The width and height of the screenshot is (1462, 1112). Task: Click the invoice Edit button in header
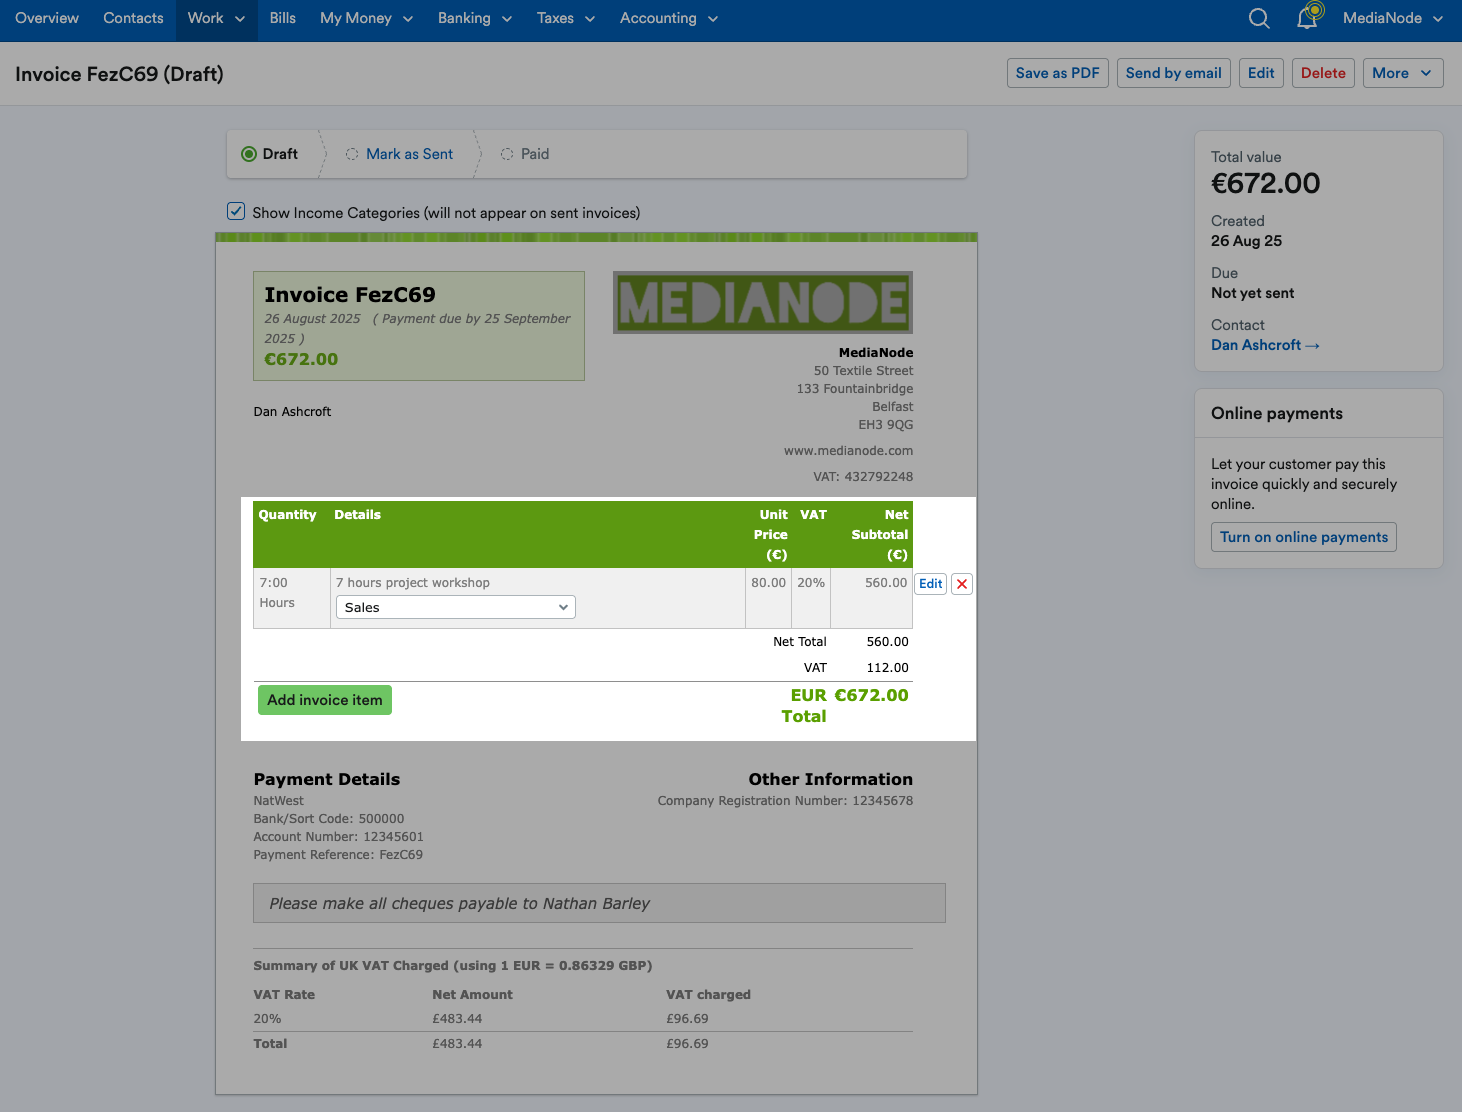coord(1261,73)
